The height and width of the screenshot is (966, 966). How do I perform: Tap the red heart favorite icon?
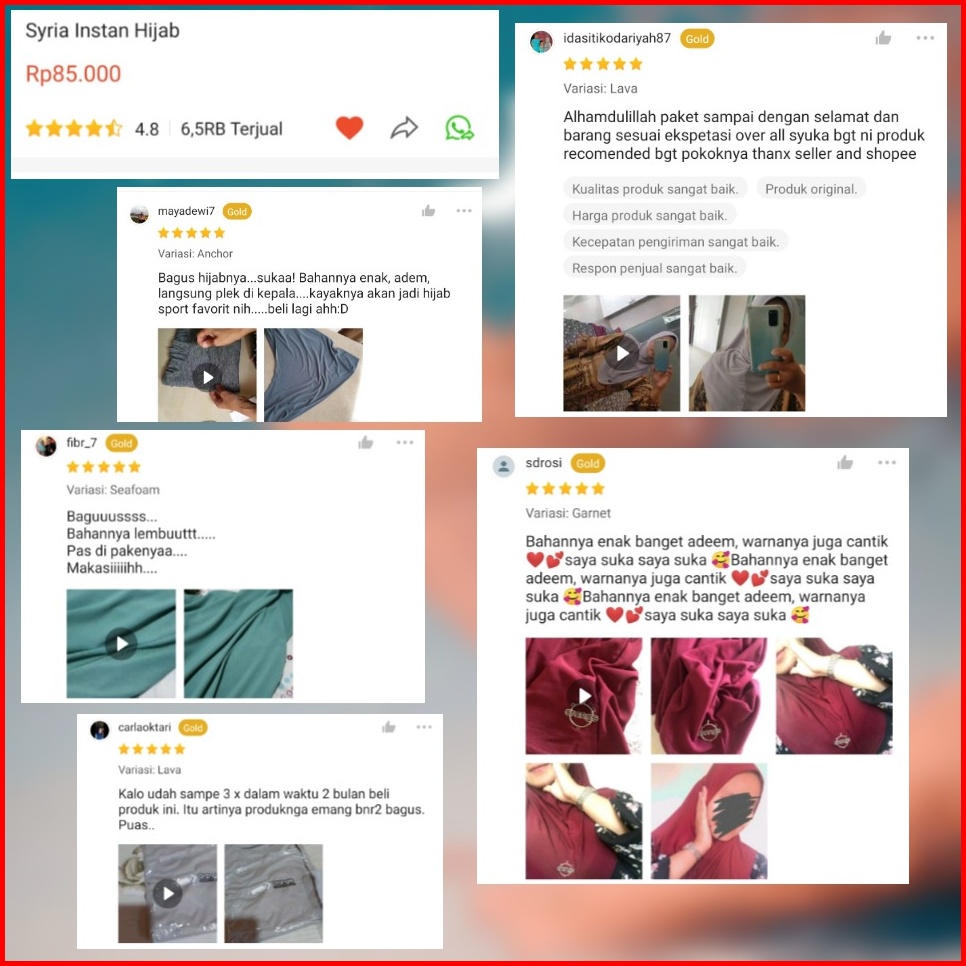(349, 128)
